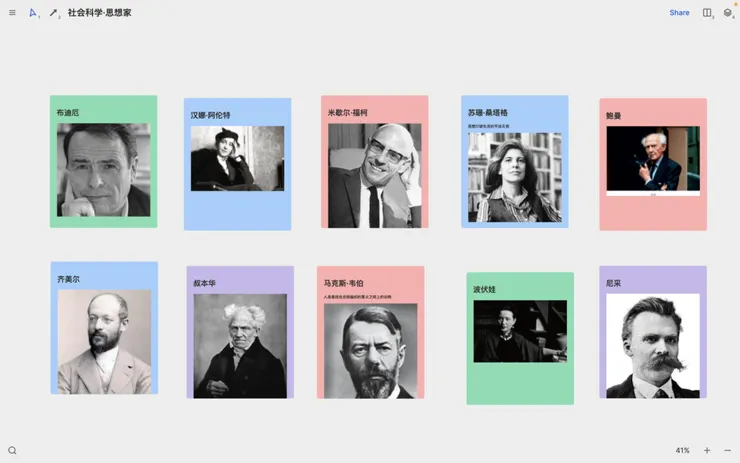Click the 叔本华 portrait image

point(240,346)
